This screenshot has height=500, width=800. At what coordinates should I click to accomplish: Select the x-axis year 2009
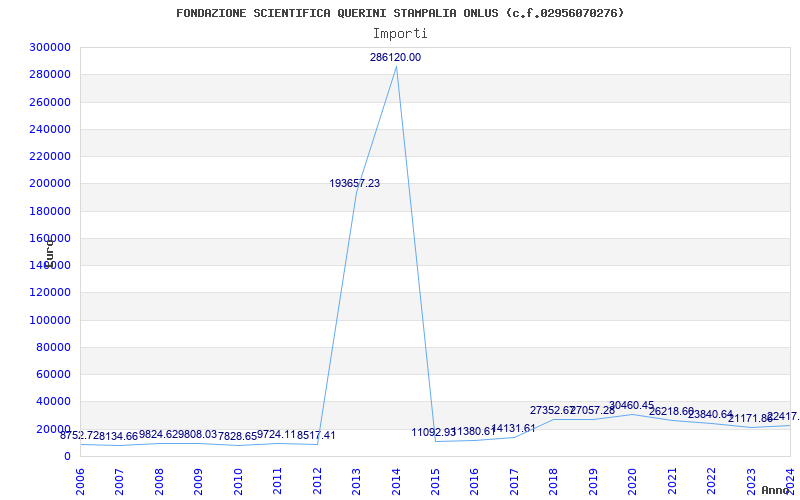[x=198, y=481]
